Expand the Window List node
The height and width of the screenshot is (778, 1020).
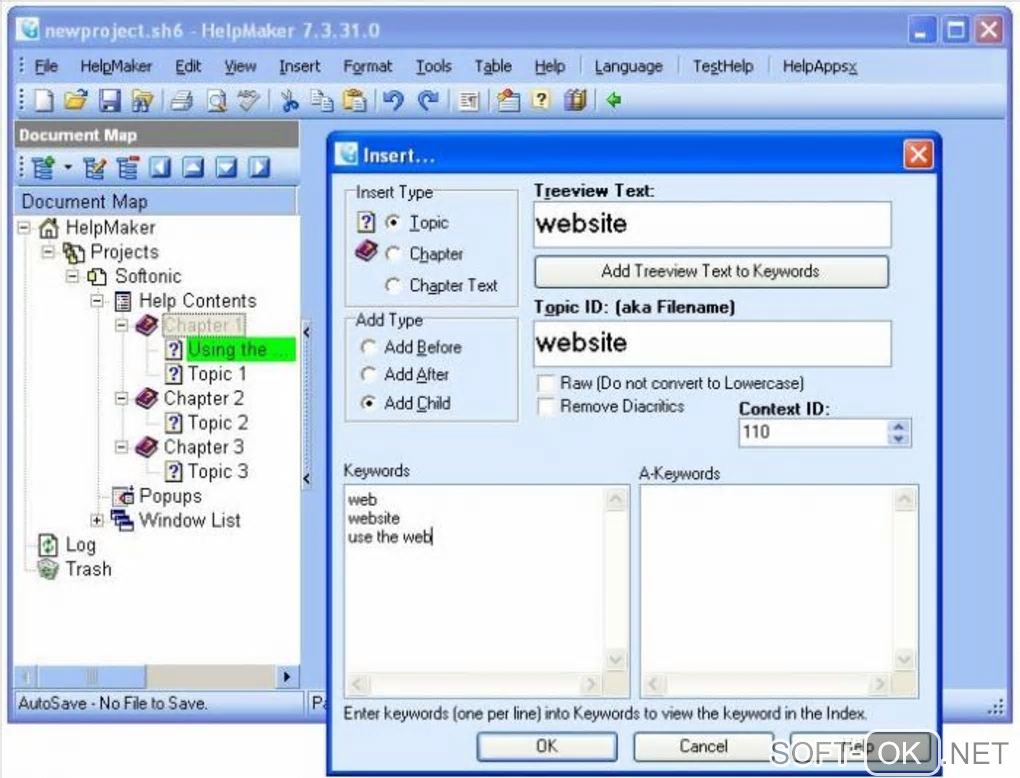click(x=97, y=520)
